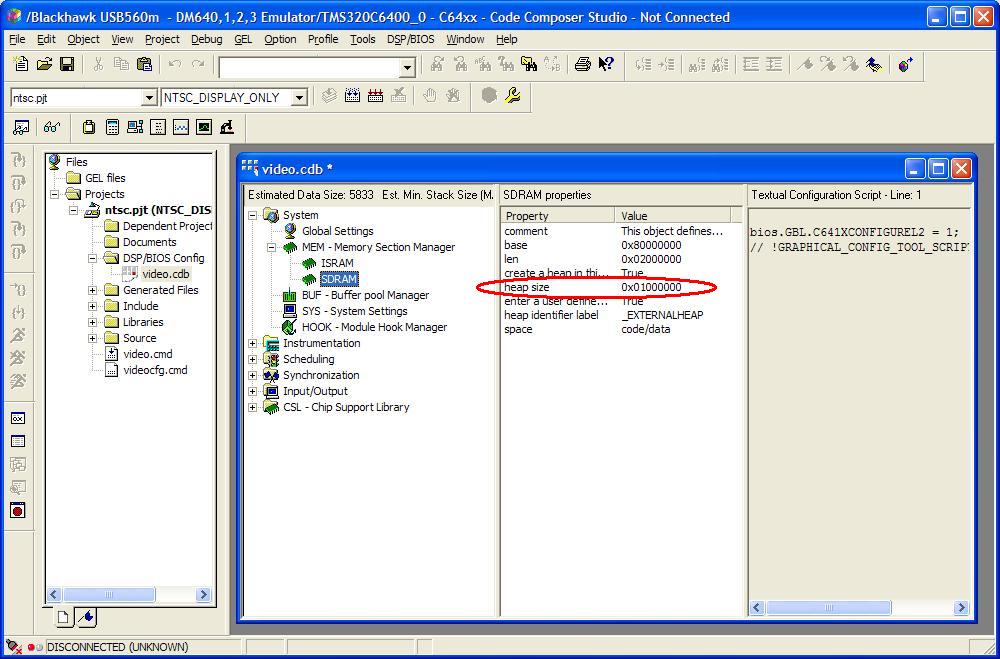
Task: Click the Open file folder icon
Action: [44, 64]
